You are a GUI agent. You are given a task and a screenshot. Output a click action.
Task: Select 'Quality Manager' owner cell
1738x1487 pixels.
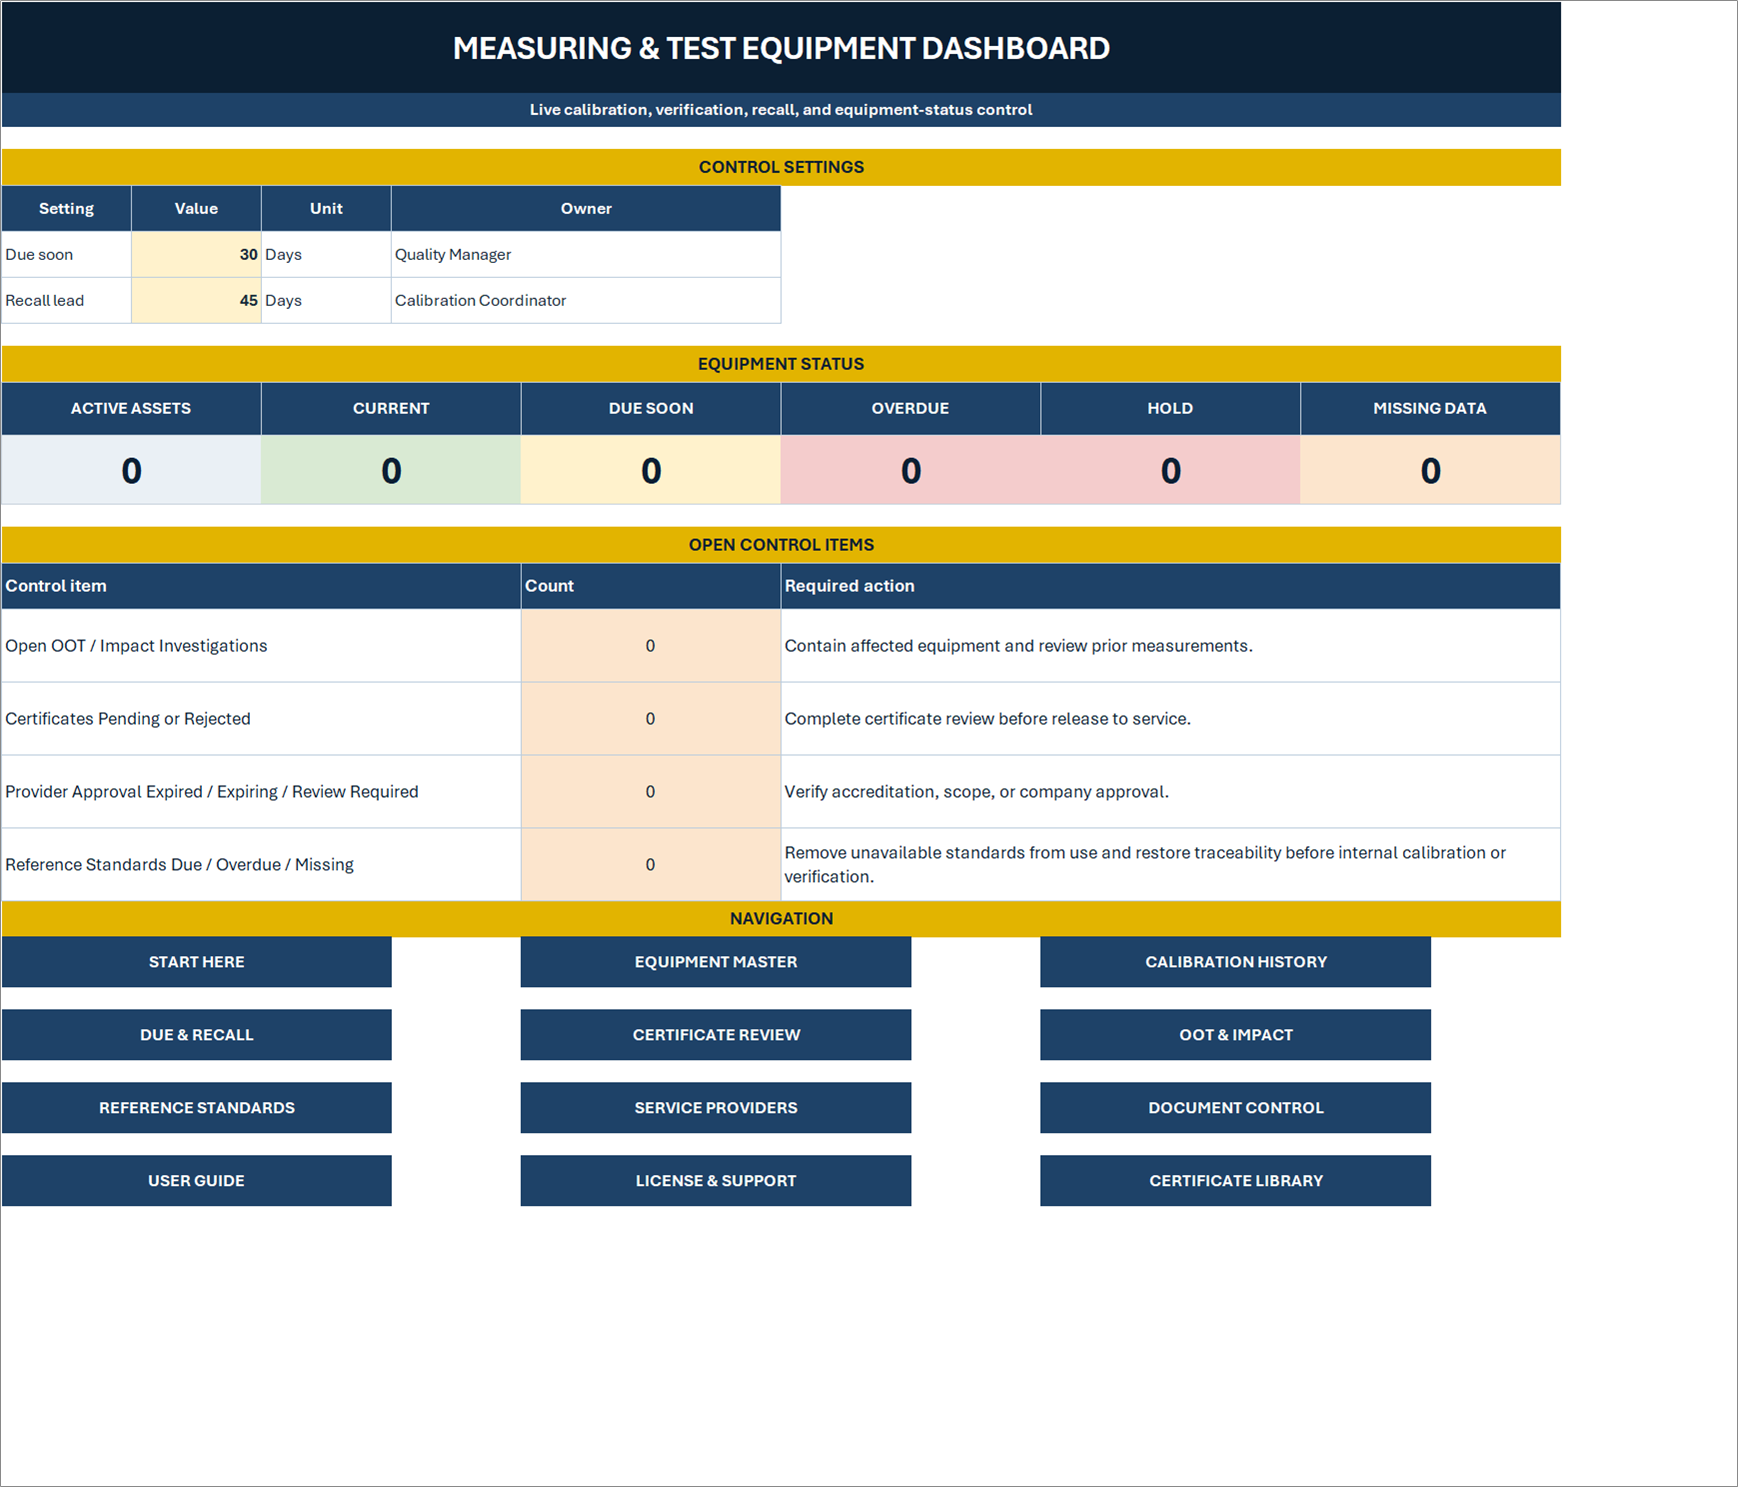click(586, 255)
